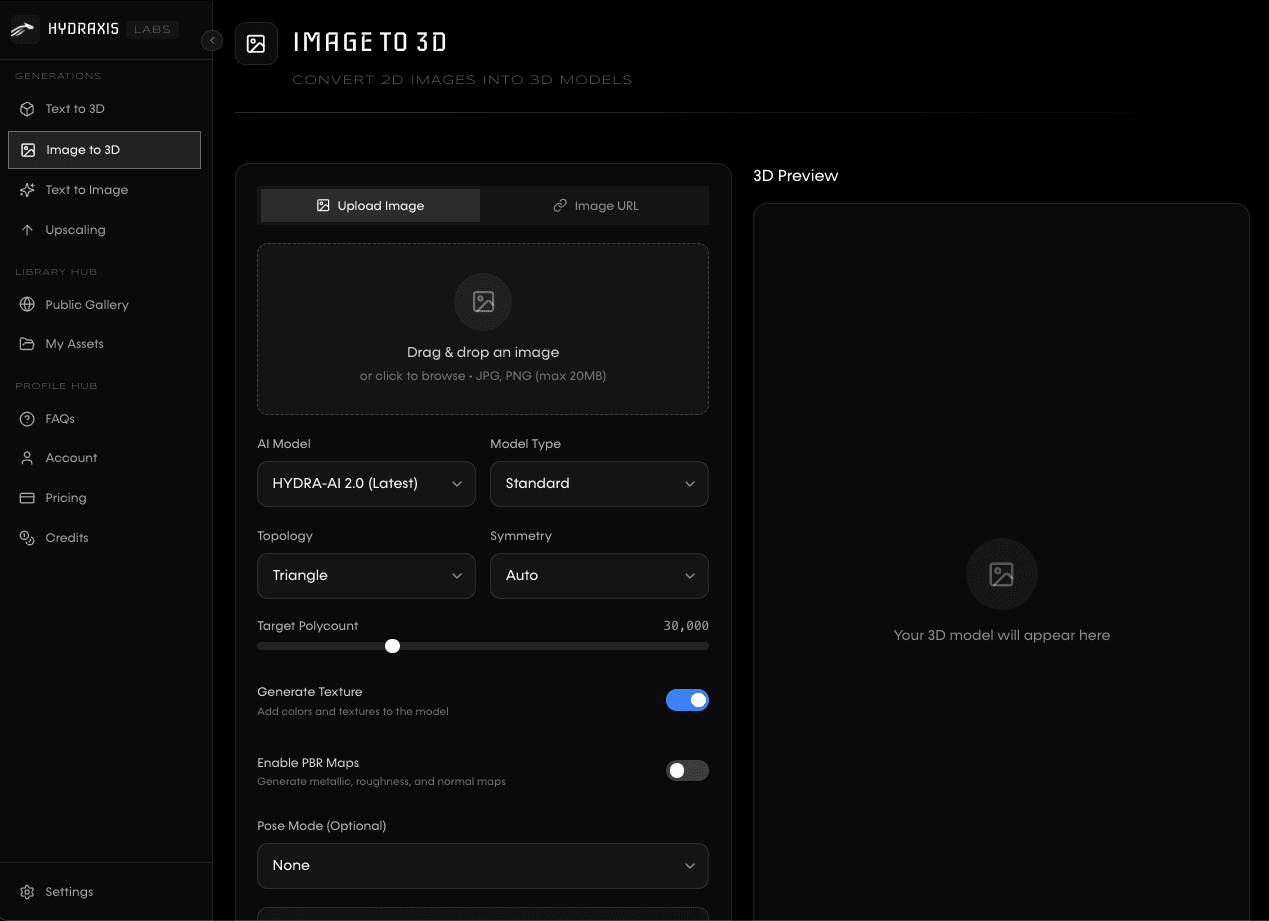Screen dimensions: 1269x921
Task: Open Public Gallery via globe icon
Action: (28, 305)
